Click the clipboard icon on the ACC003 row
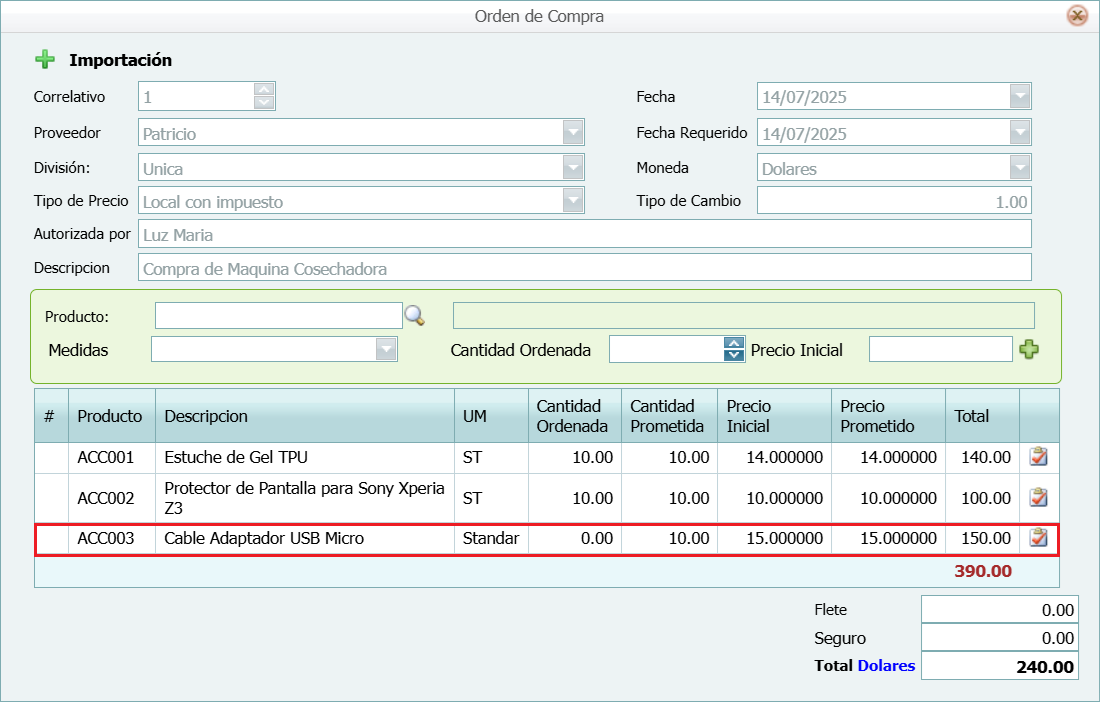The image size is (1100, 702). click(1037, 538)
